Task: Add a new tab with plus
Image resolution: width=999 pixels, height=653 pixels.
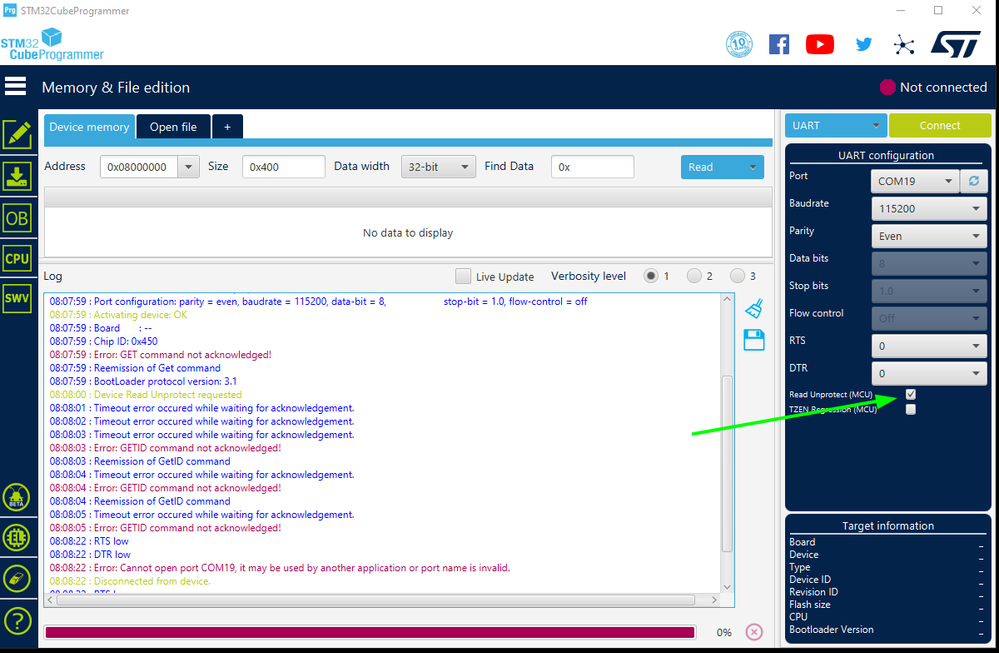Action: (x=227, y=127)
